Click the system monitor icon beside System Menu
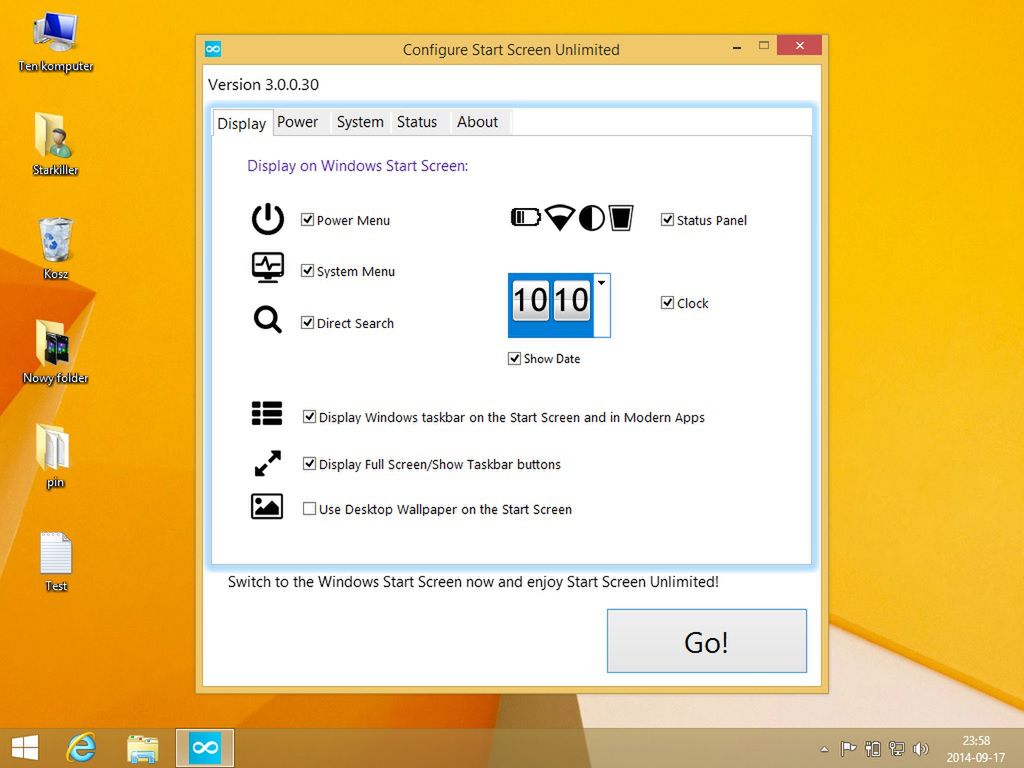Image resolution: width=1024 pixels, height=768 pixels. [268, 267]
